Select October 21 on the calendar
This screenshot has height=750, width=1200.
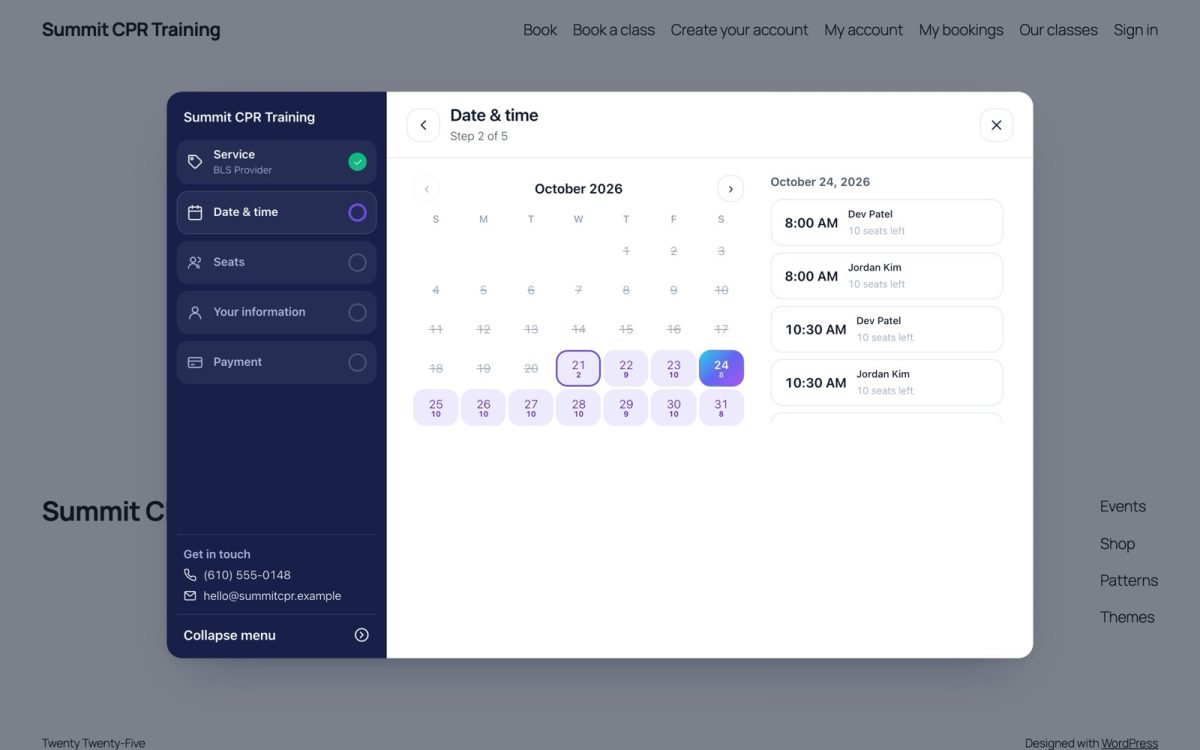pos(578,368)
